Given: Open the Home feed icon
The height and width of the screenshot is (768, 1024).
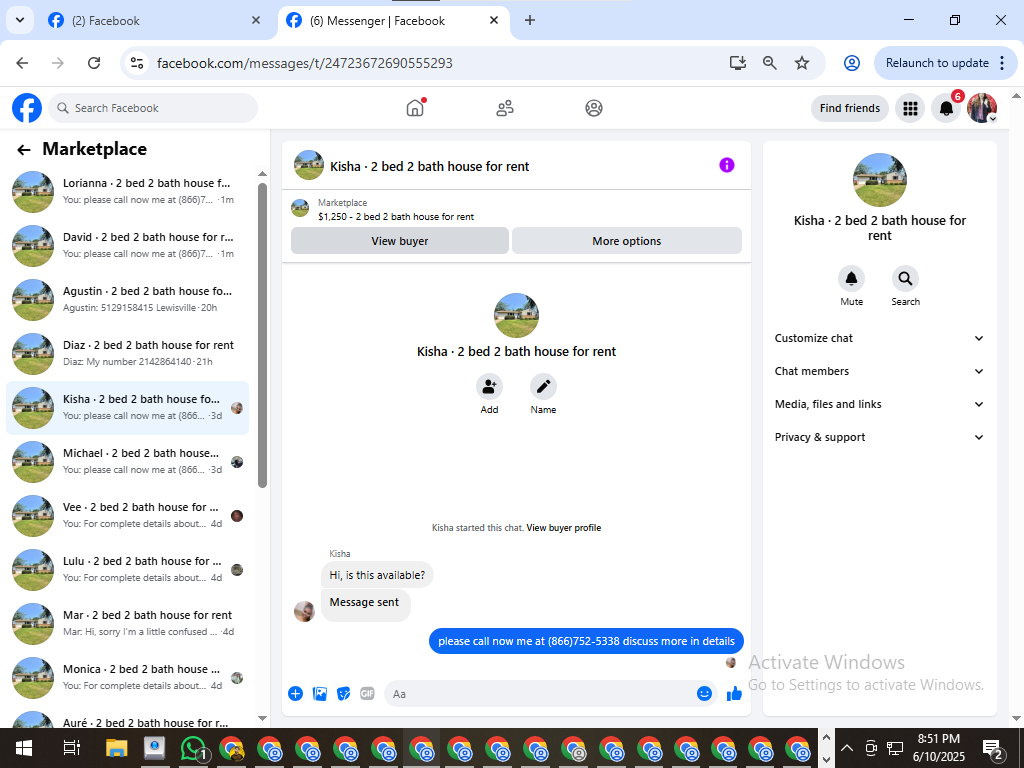Looking at the screenshot, I should pyautogui.click(x=415, y=108).
